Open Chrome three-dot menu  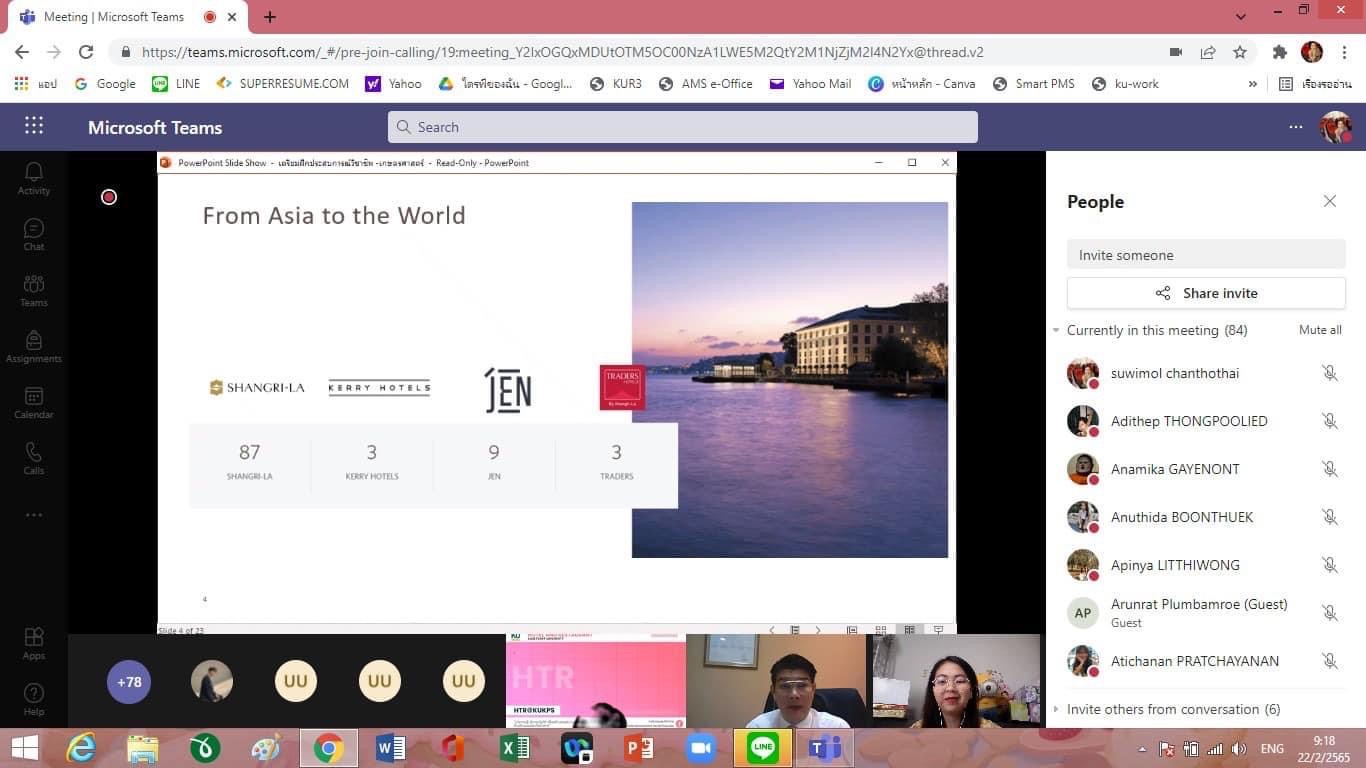point(1344,52)
